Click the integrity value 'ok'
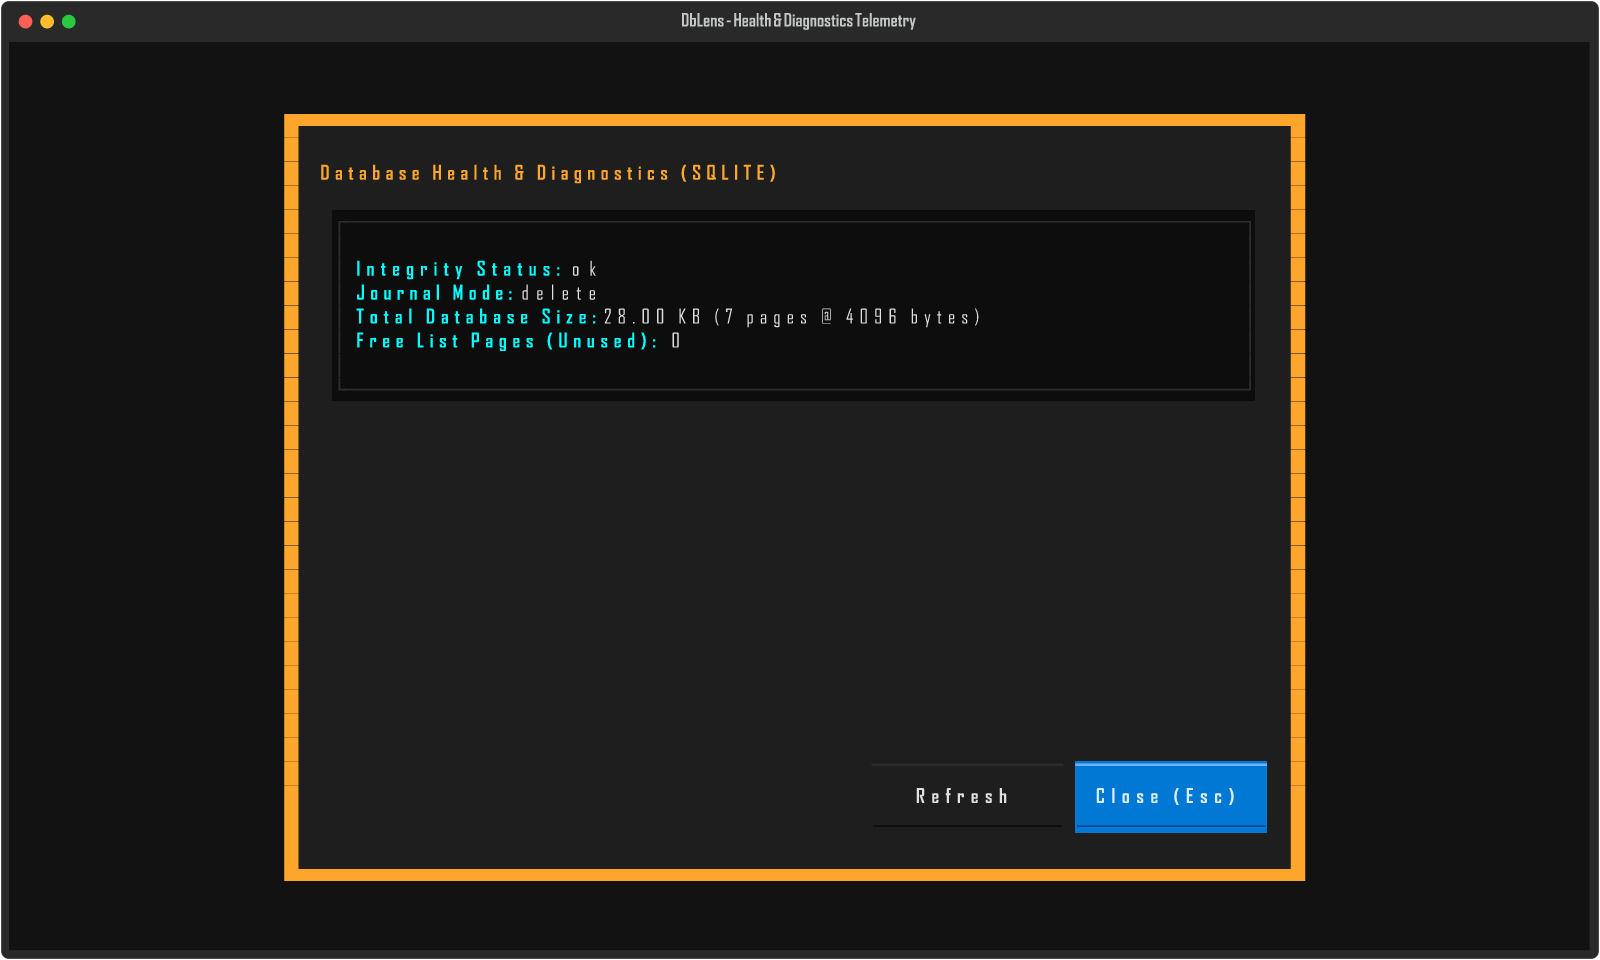 coord(584,269)
